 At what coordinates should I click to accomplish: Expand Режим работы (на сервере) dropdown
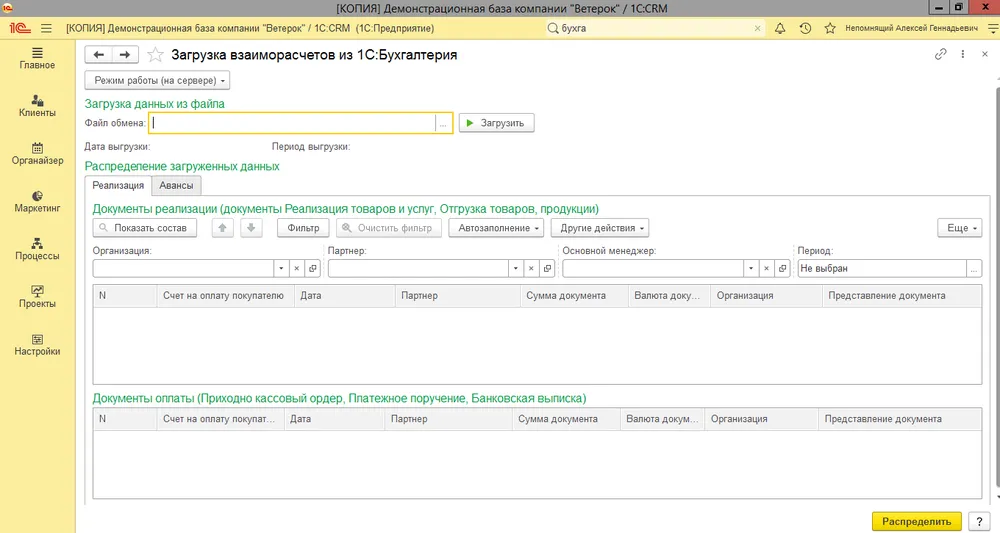pyautogui.click(x=157, y=80)
